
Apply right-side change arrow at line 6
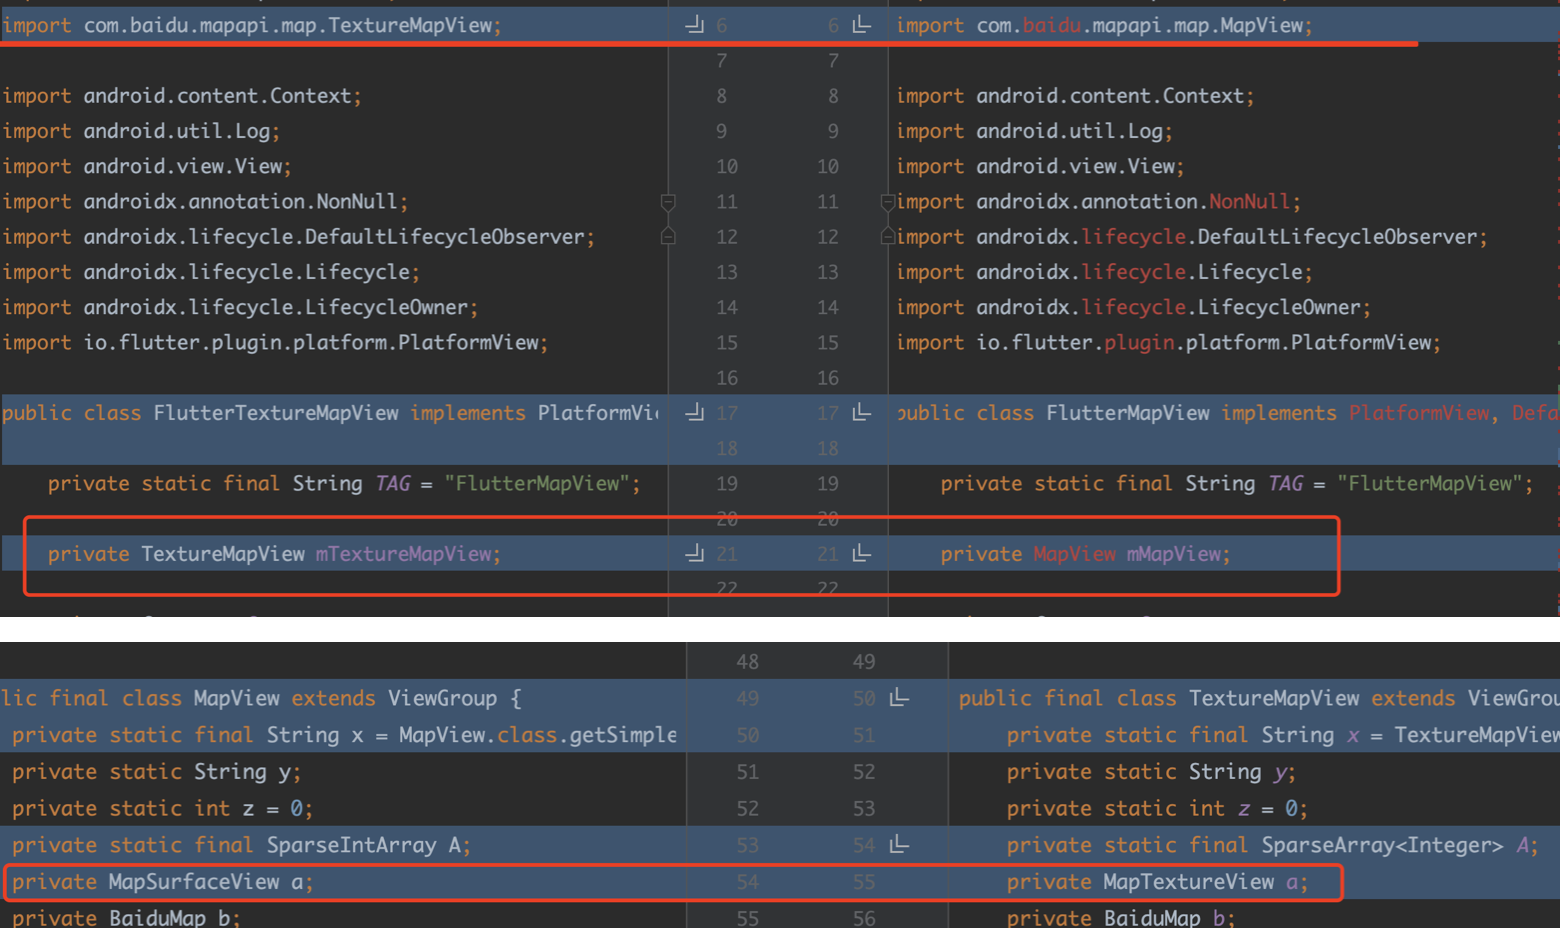point(861,25)
